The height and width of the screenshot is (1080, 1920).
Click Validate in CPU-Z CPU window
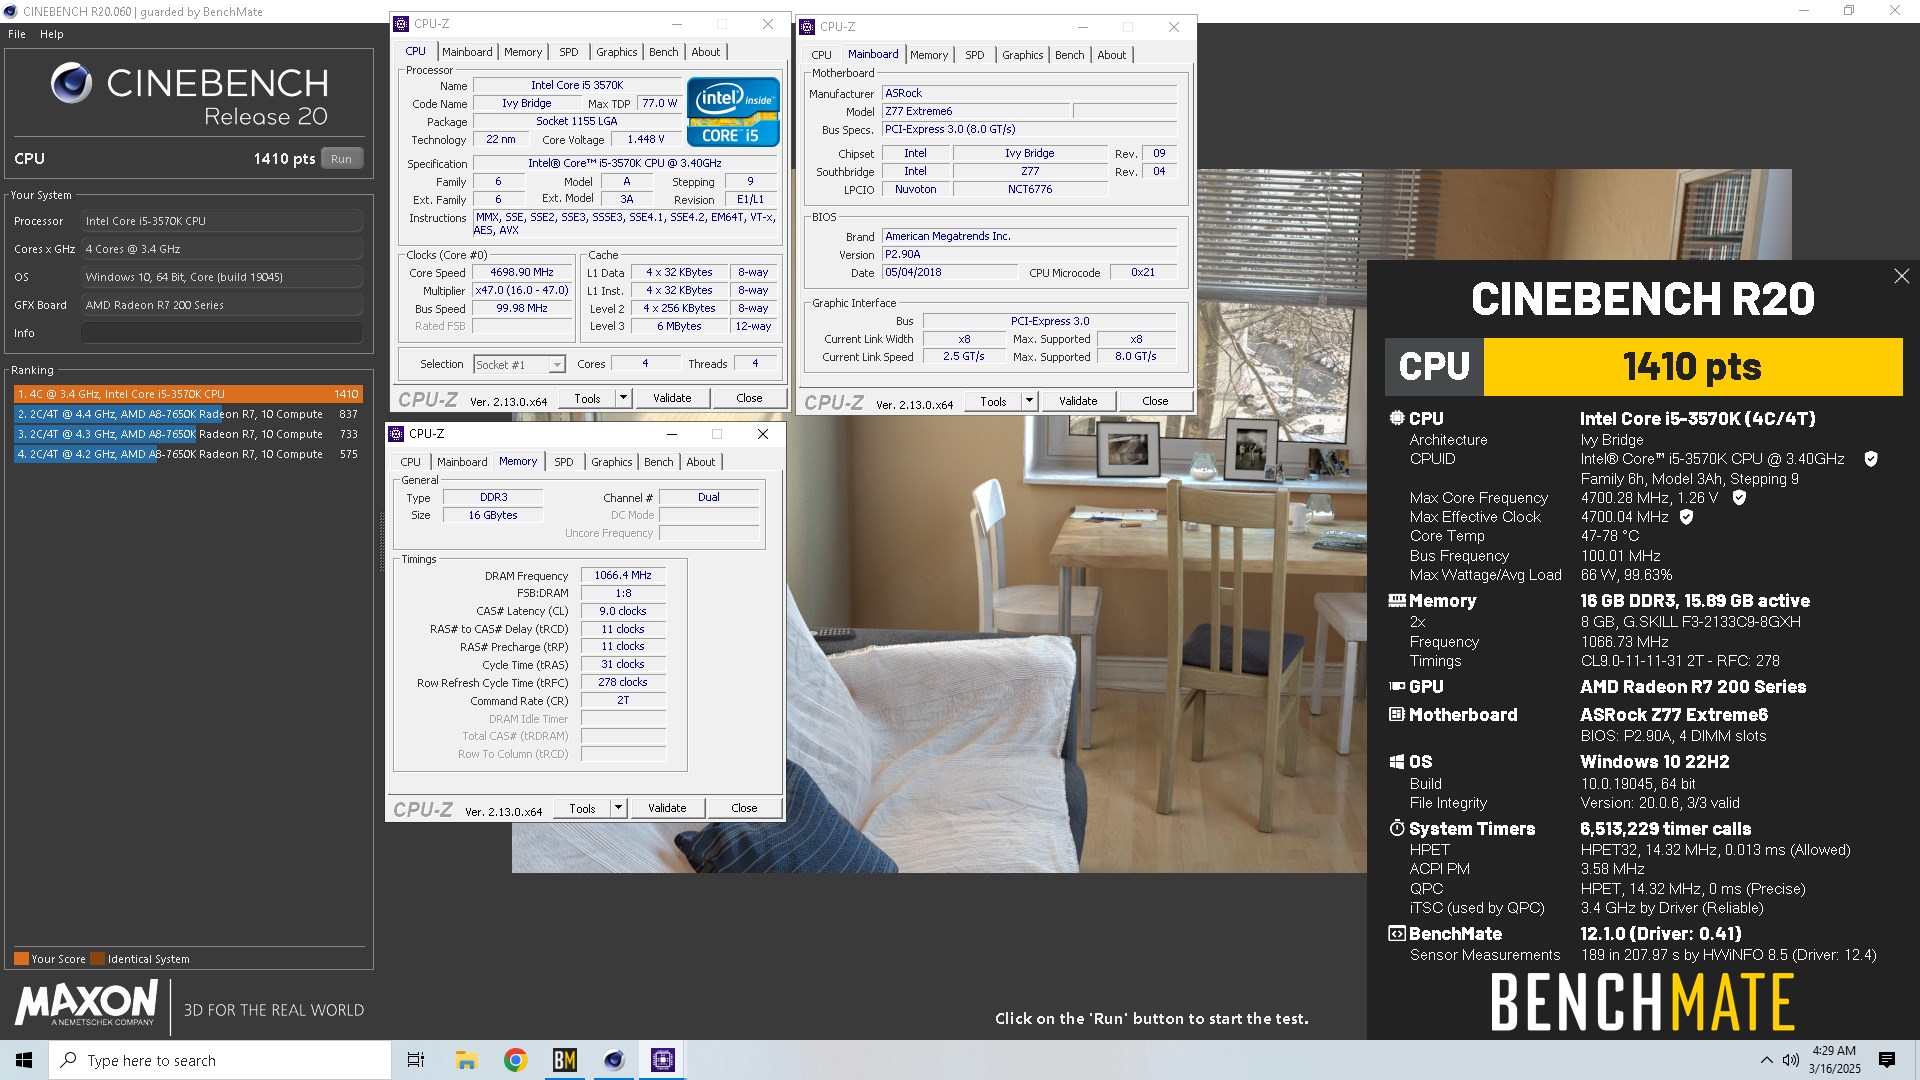pyautogui.click(x=672, y=398)
